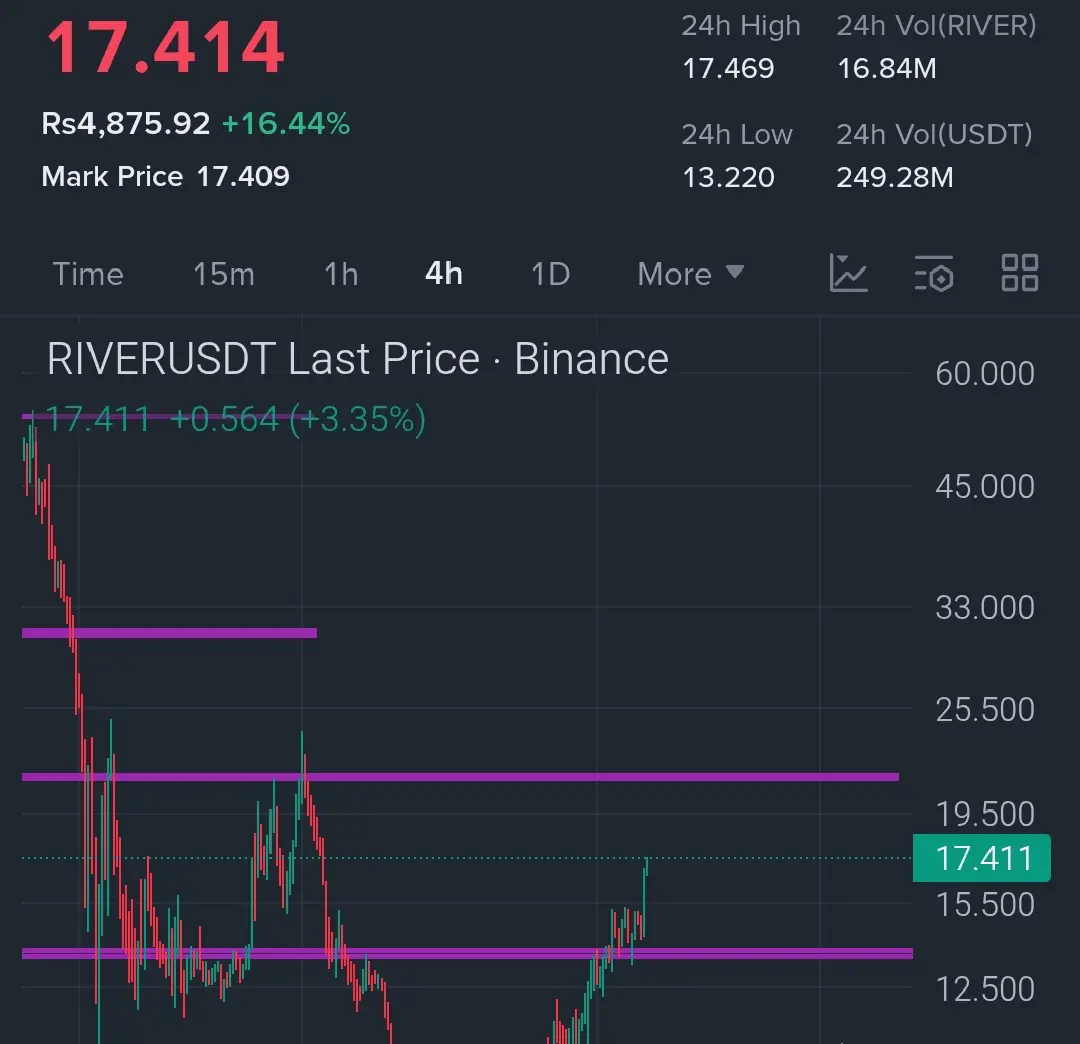
Task: Click the +16.44% change value
Action: (286, 124)
